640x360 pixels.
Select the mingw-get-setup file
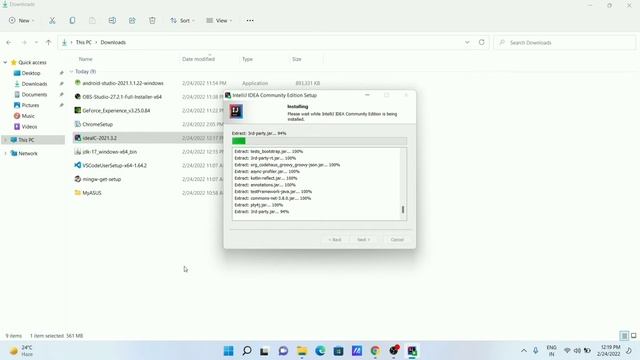(102, 179)
